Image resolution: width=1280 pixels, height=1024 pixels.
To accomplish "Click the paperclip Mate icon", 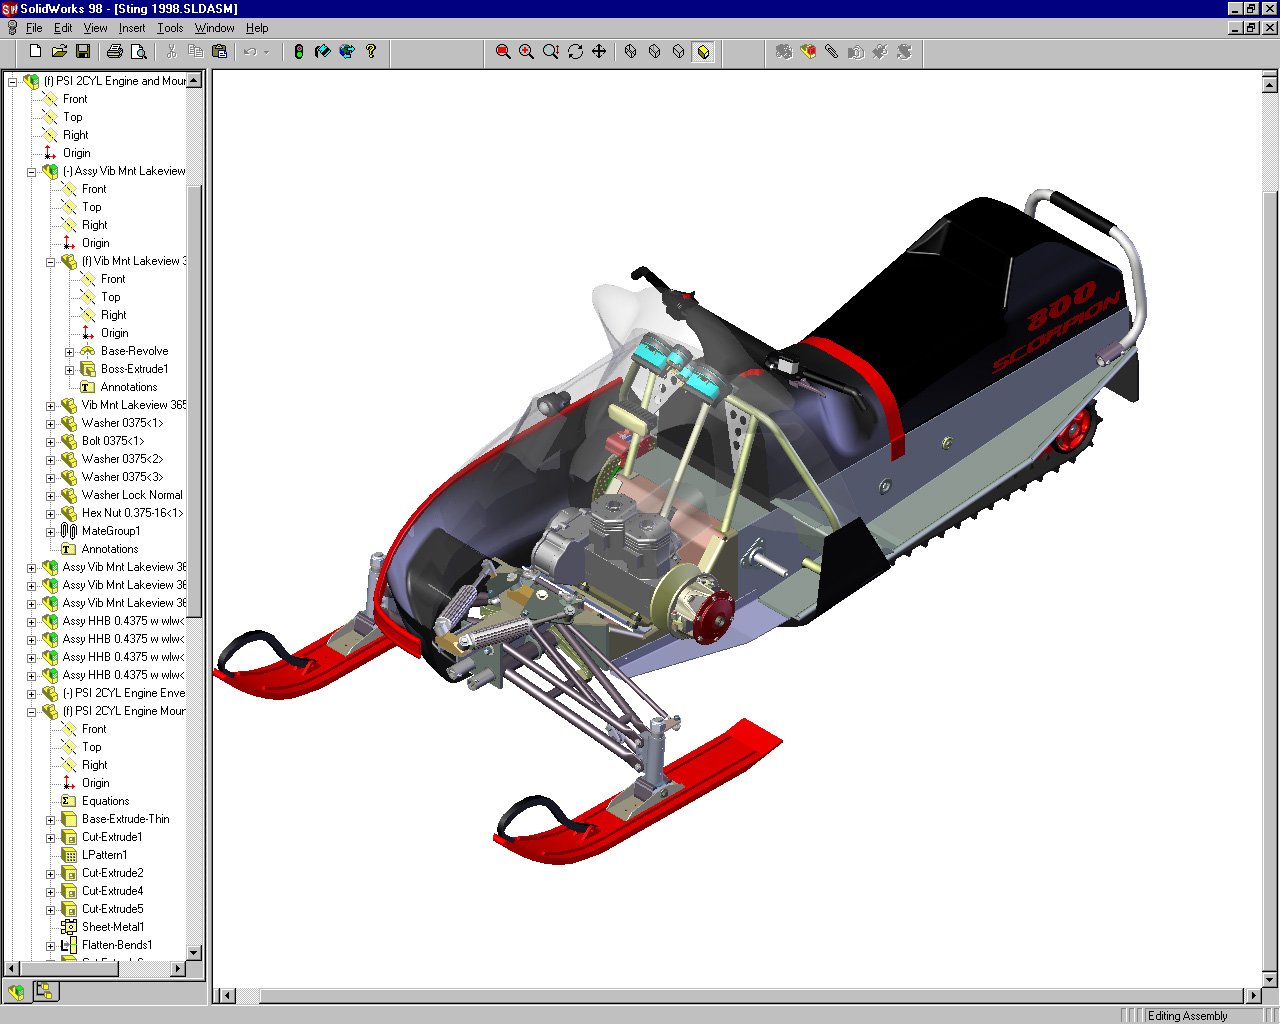I will (832, 51).
